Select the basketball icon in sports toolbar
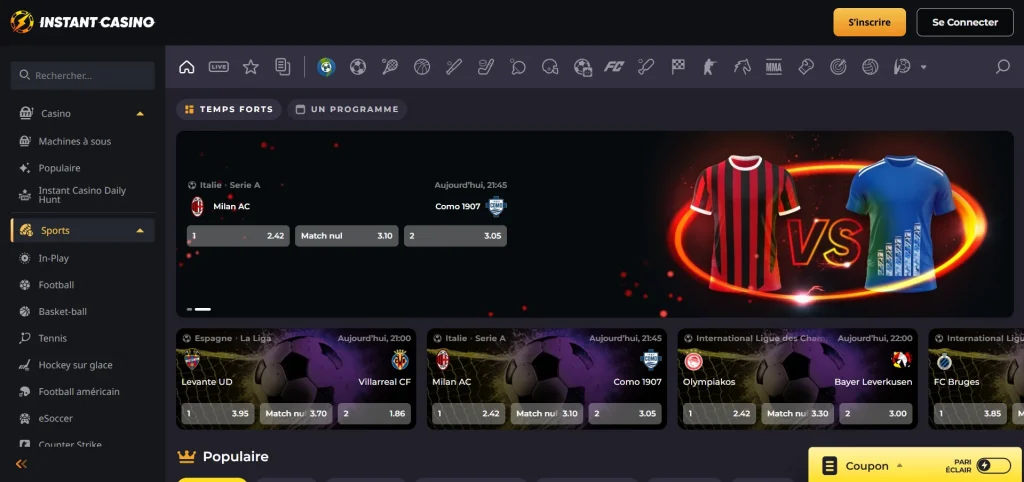The width and height of the screenshot is (1024, 482). (x=422, y=67)
